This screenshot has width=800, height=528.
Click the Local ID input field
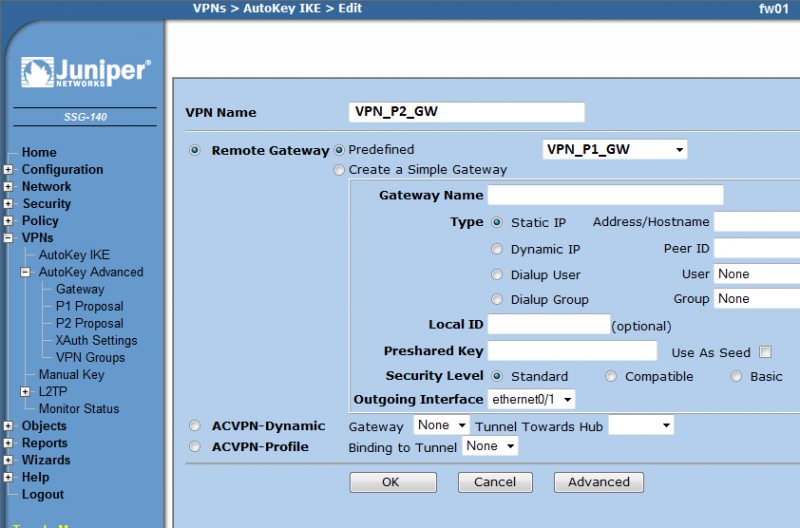tap(549, 324)
